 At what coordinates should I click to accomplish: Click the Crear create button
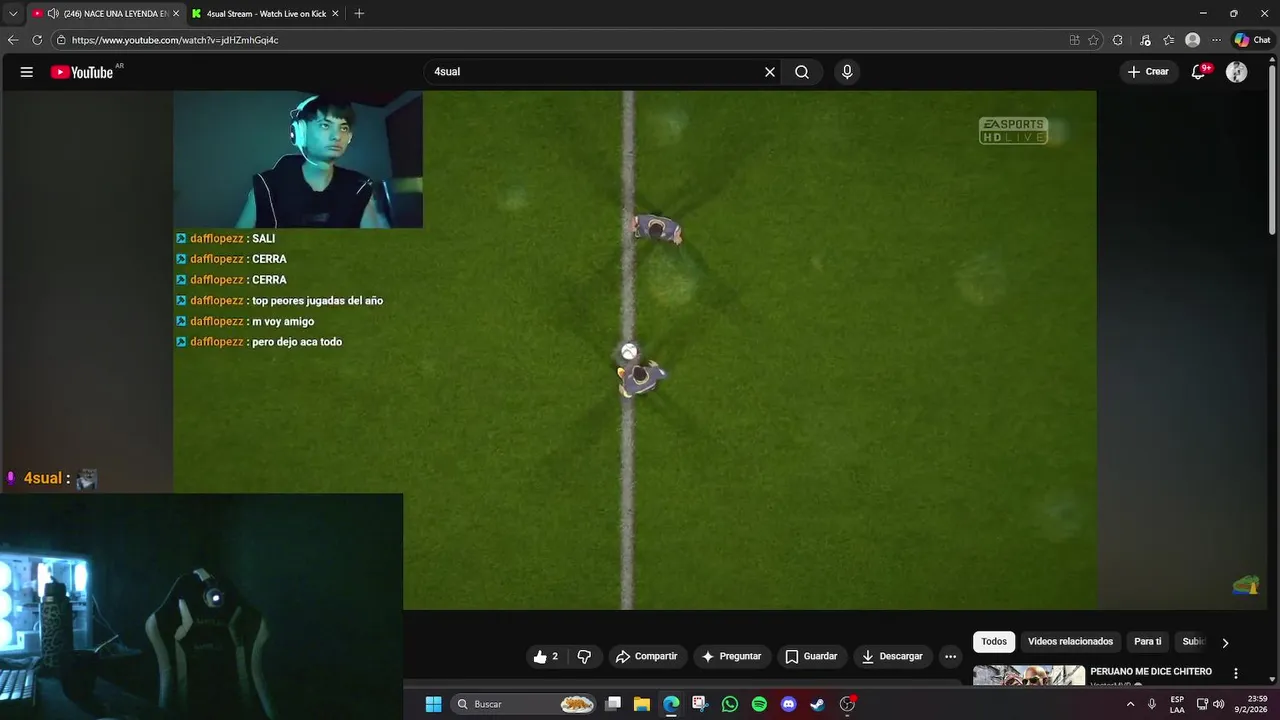(1148, 72)
